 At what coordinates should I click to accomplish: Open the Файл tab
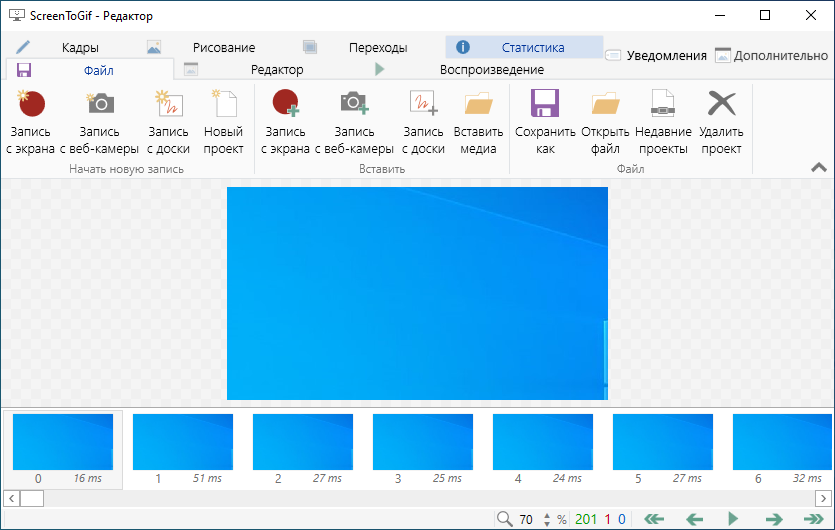coord(89,70)
